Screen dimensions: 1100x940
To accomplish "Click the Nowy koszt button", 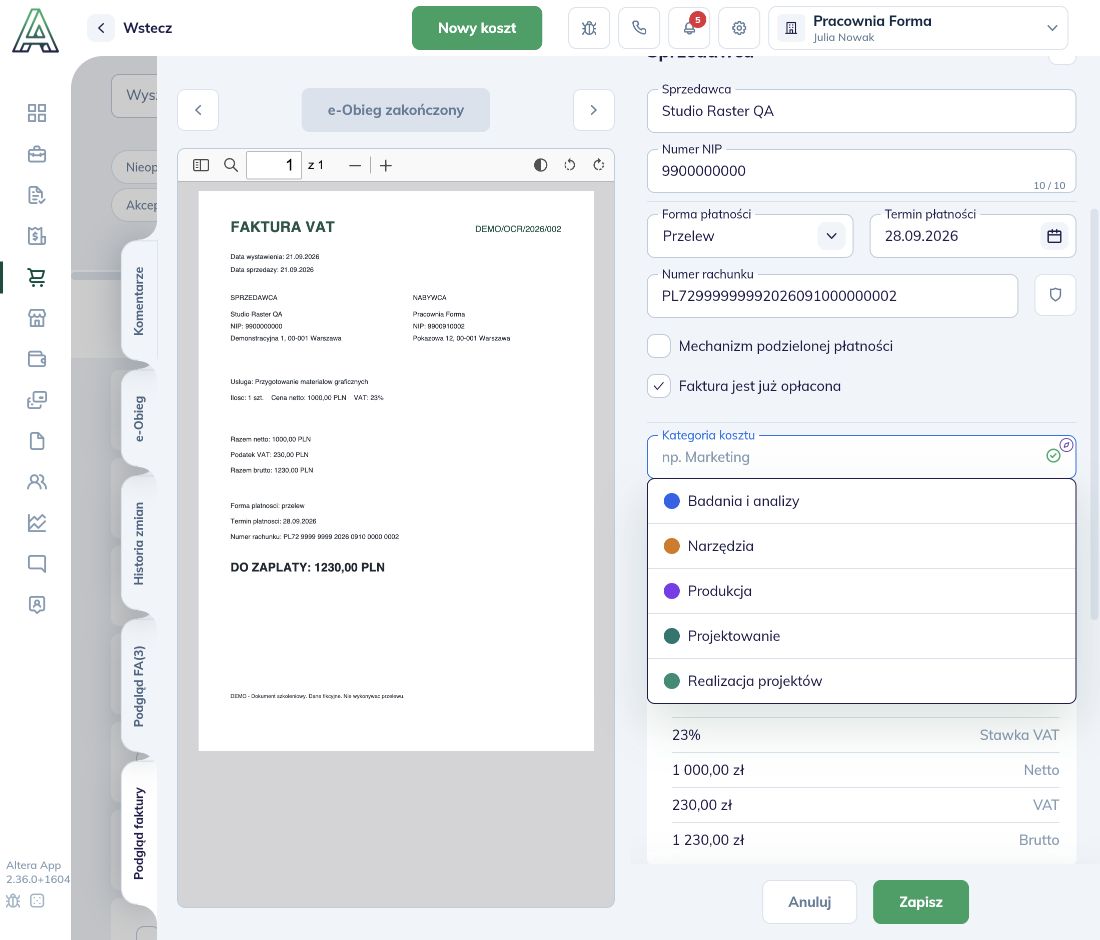I will pyautogui.click(x=476, y=28).
